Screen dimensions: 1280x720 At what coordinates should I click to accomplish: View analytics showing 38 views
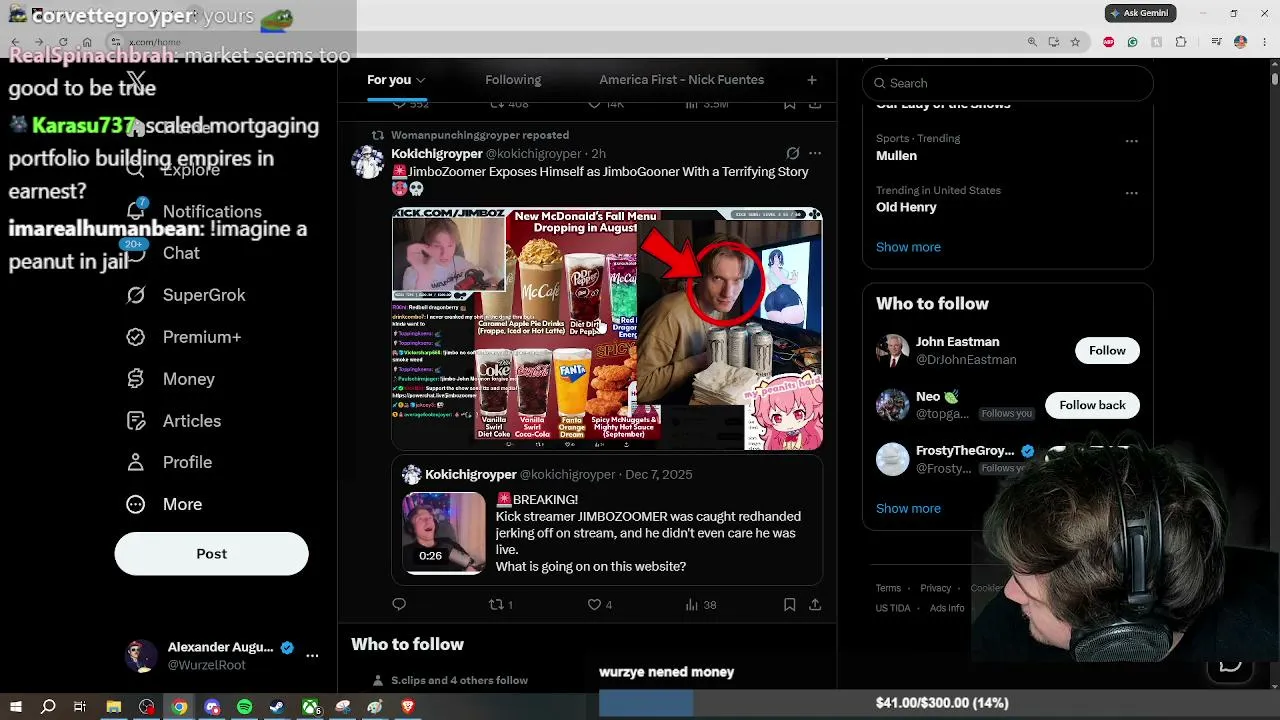[701, 604]
